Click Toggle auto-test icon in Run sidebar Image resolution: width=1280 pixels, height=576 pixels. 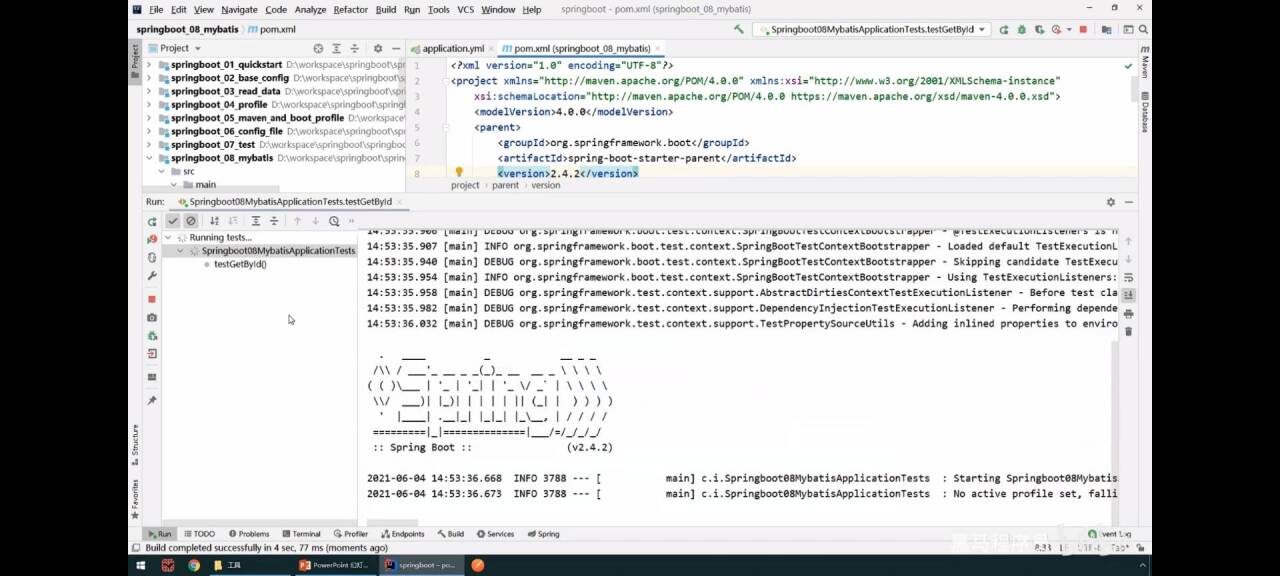[x=152, y=257]
